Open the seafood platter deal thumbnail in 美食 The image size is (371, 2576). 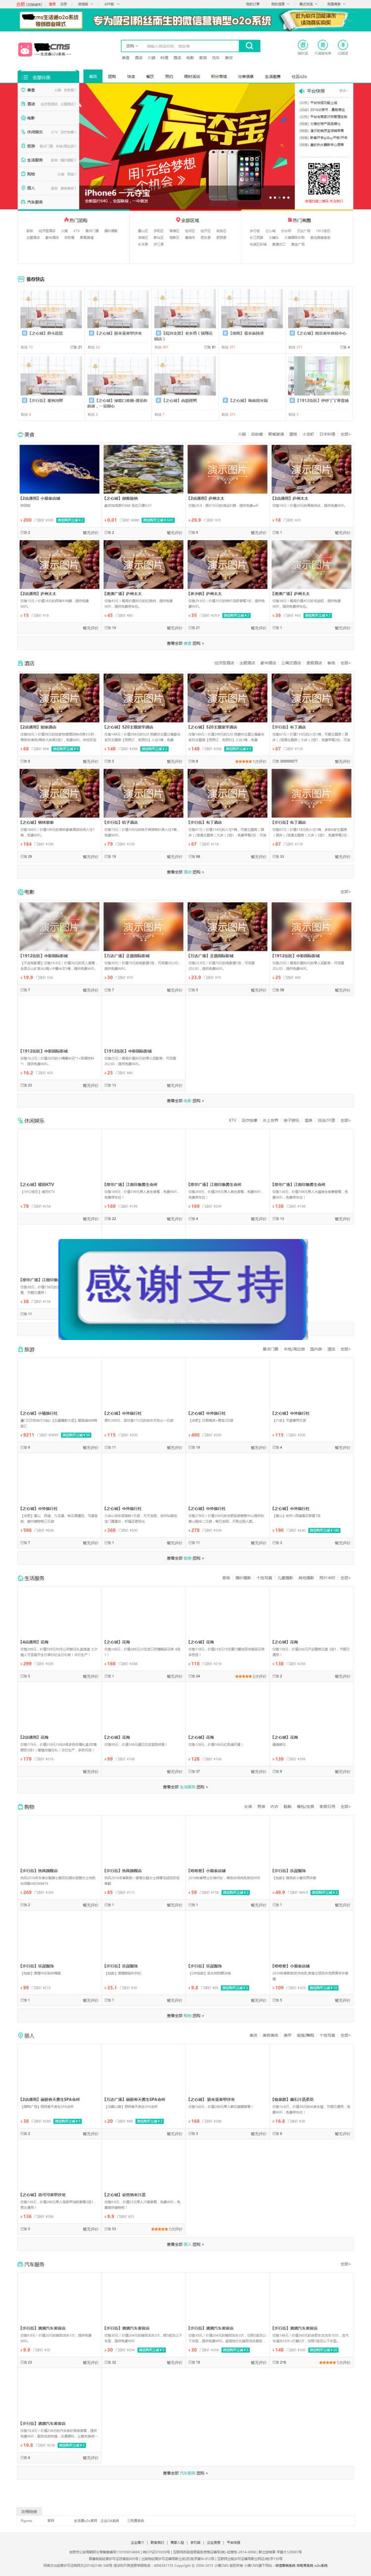pos(143,469)
